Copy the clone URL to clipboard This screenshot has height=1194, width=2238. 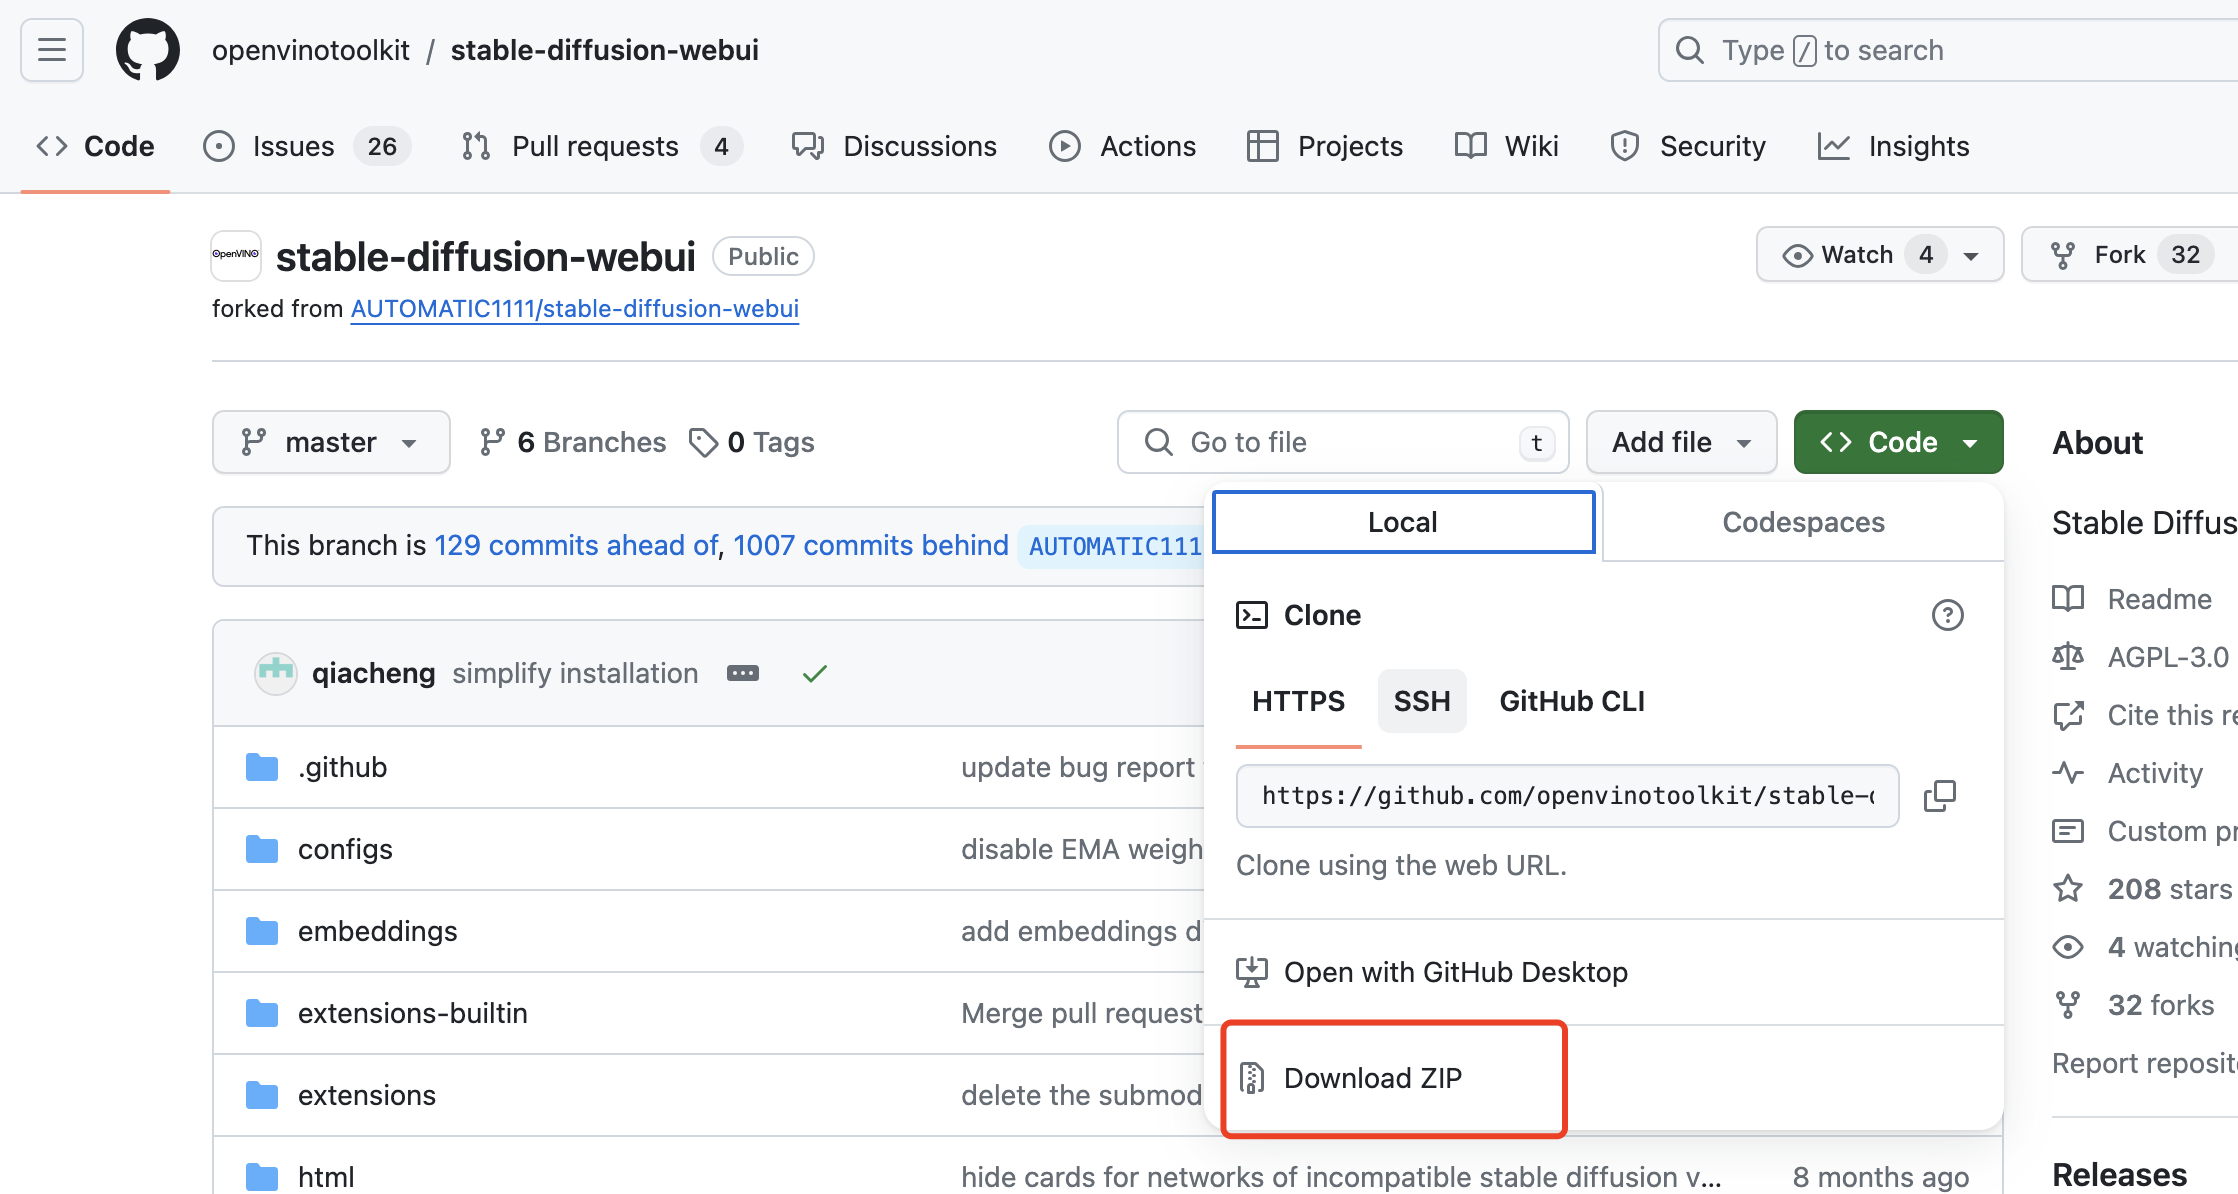[x=1940, y=796]
